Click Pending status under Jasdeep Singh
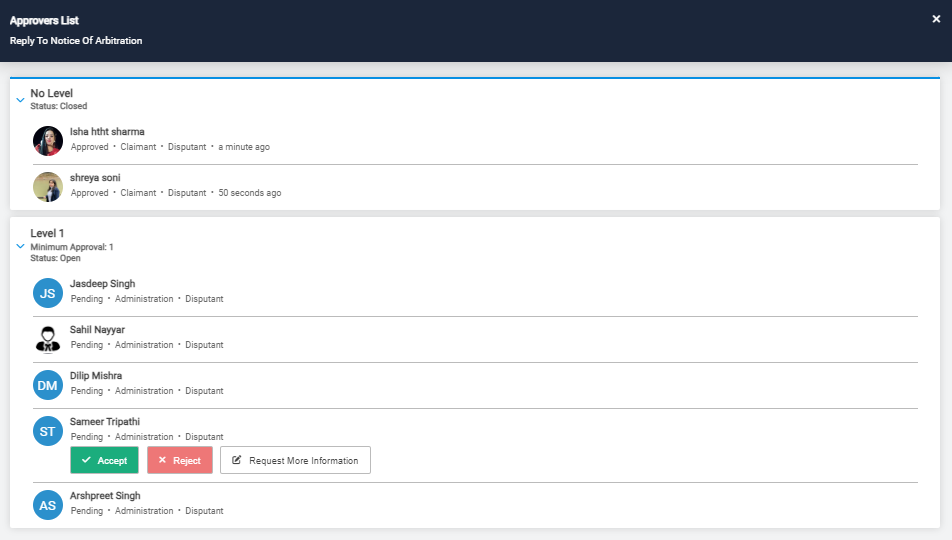Screen dimensions: 952x540 click(x=87, y=299)
